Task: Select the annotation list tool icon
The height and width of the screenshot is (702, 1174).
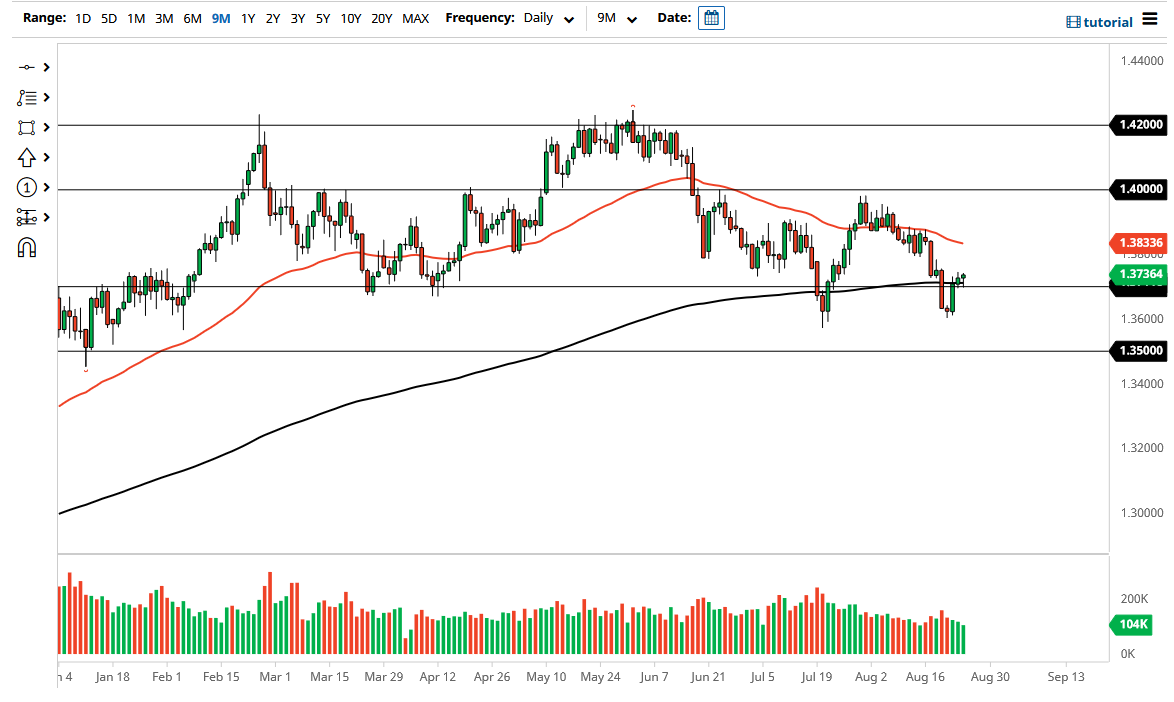Action: point(26,97)
